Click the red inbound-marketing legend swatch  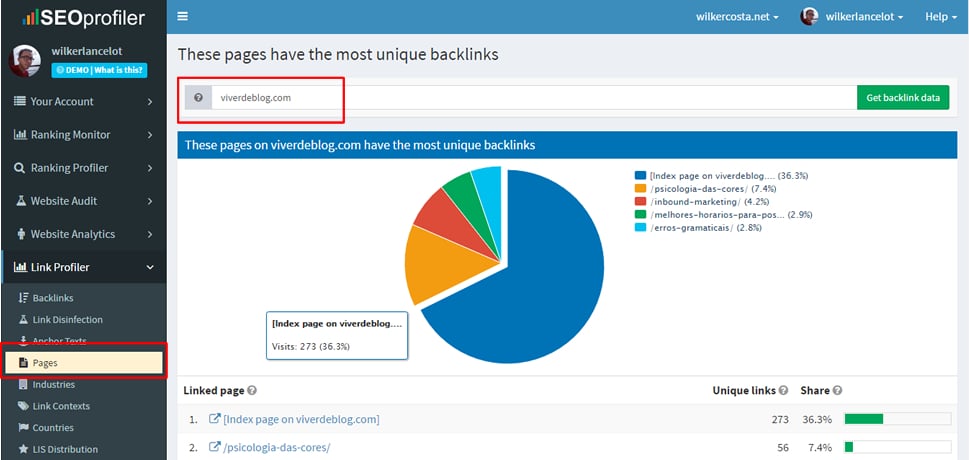click(640, 202)
